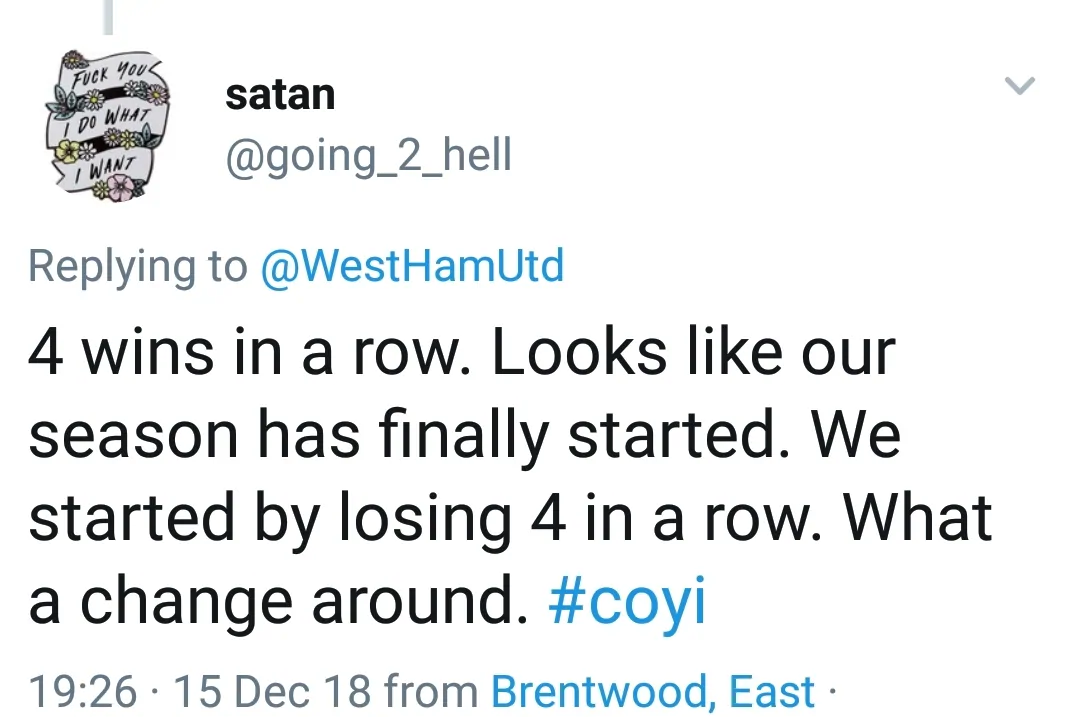Click the "started by losing 4" text line
Image resolution: width=1071 pixels, height=717 pixels.
(x=292, y=518)
